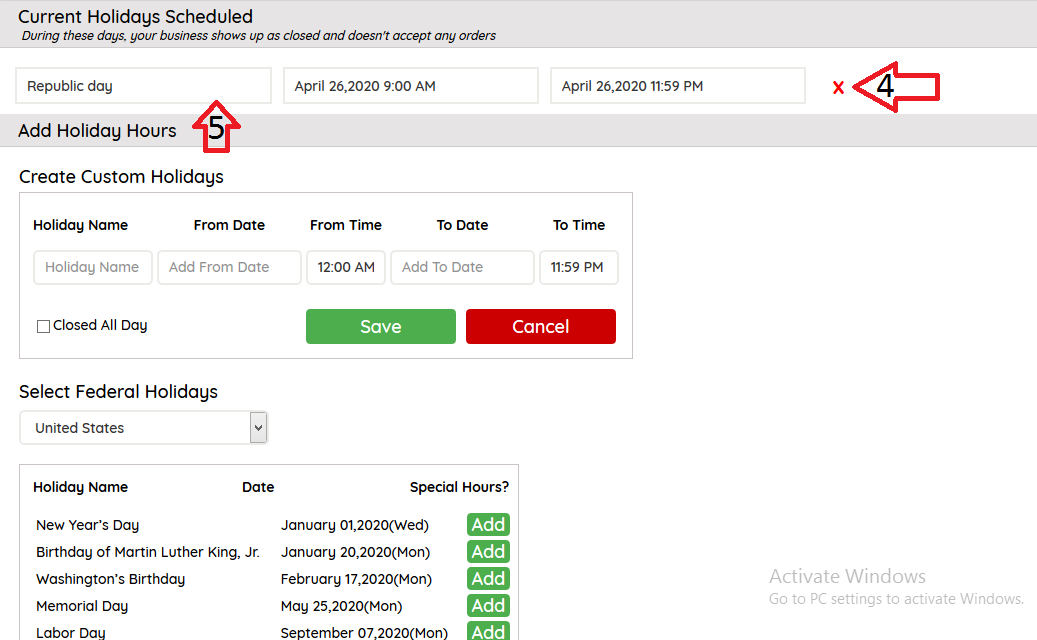Edit the Republic day name field

coord(143,86)
